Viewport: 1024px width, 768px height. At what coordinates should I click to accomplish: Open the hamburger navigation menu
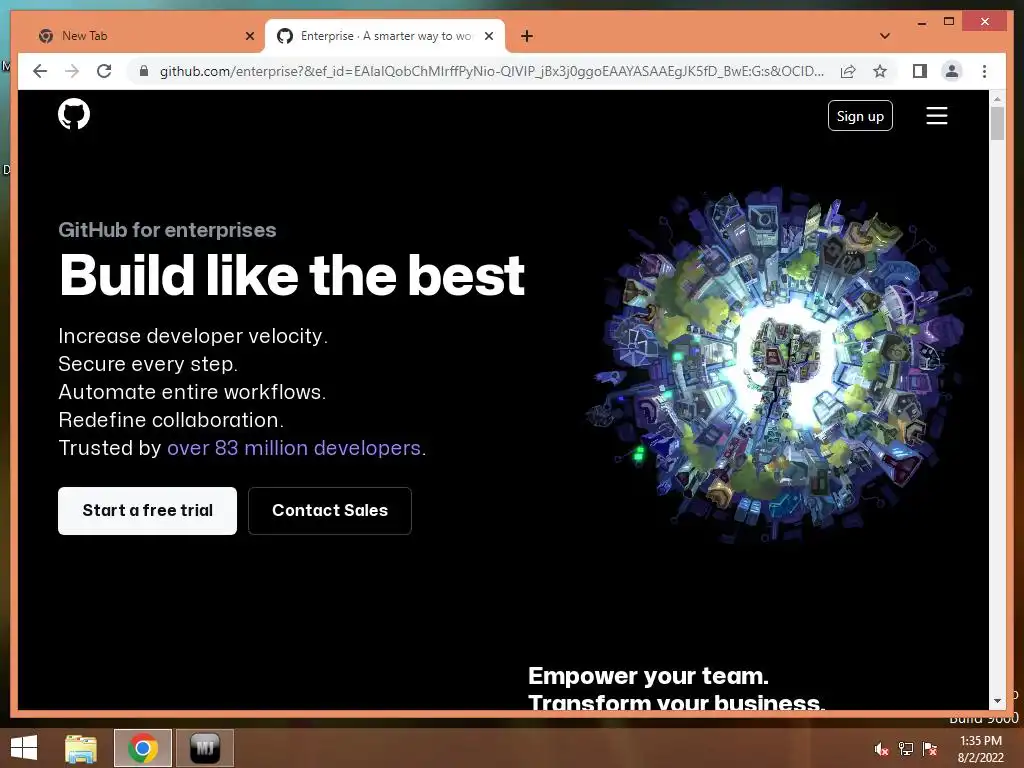click(936, 116)
